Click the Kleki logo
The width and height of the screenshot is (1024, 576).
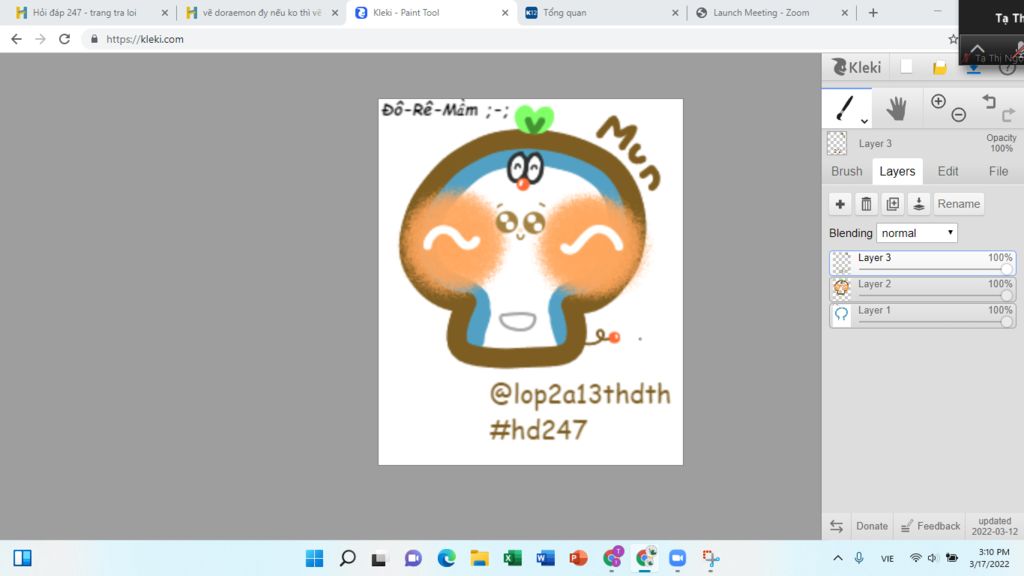click(x=856, y=67)
